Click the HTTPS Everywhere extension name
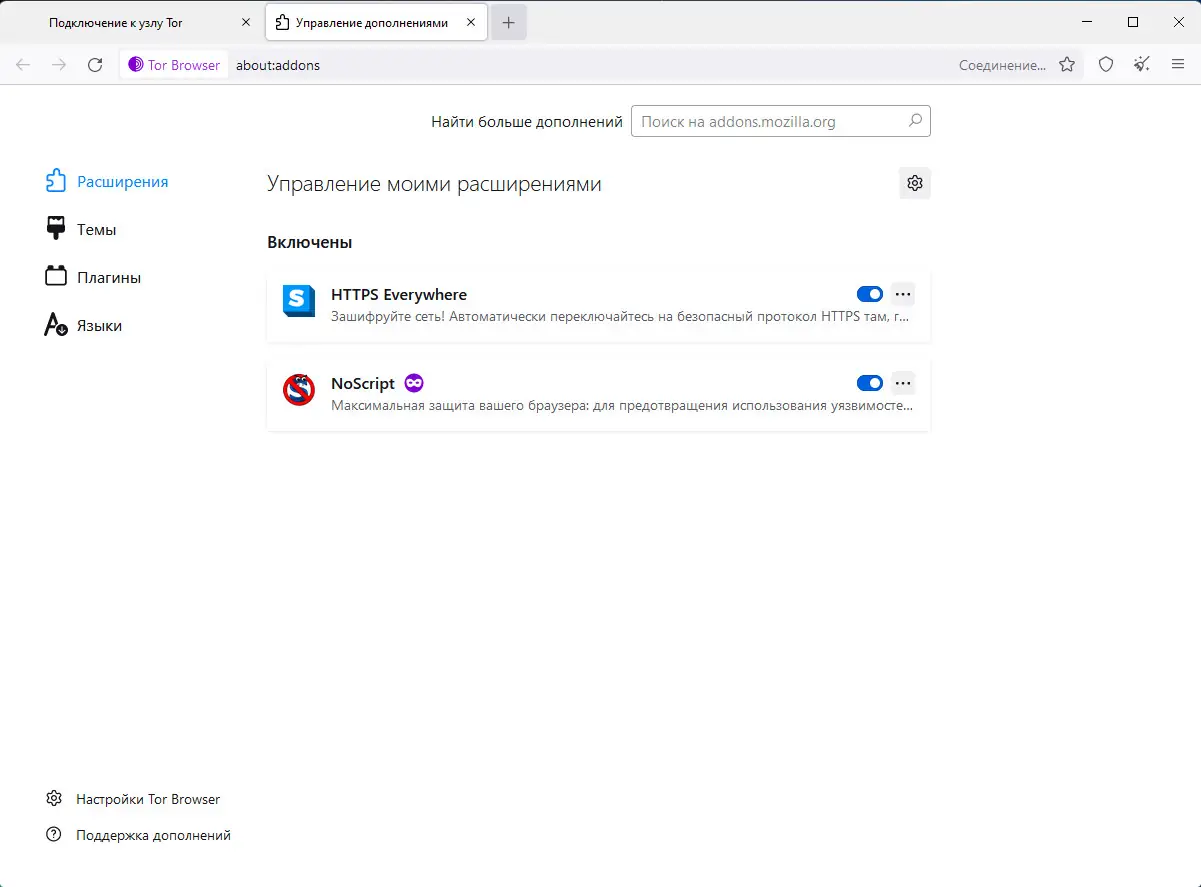Viewport: 1201px width, 887px height. [x=399, y=294]
